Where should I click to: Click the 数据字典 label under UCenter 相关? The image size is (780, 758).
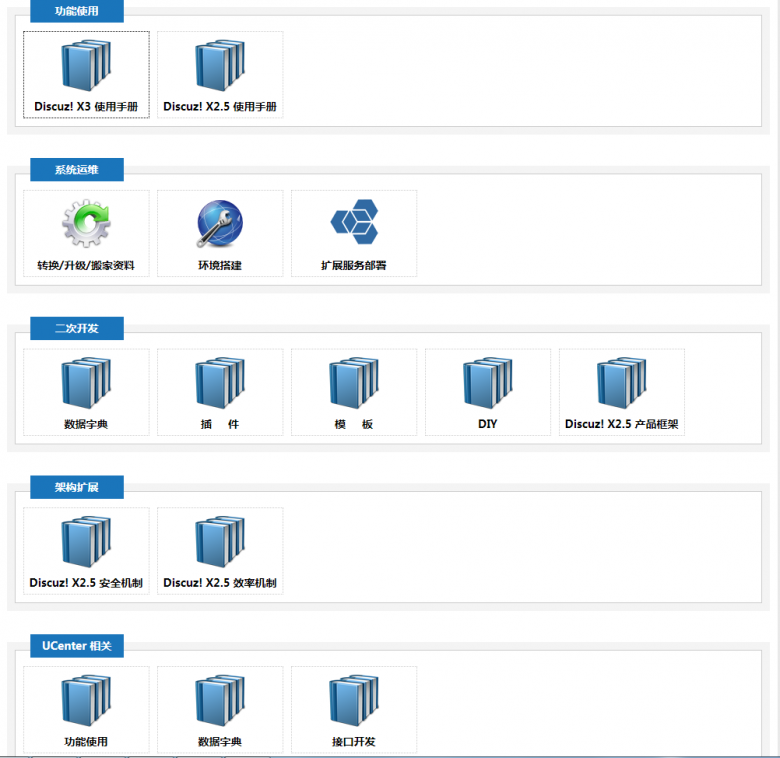point(220,742)
